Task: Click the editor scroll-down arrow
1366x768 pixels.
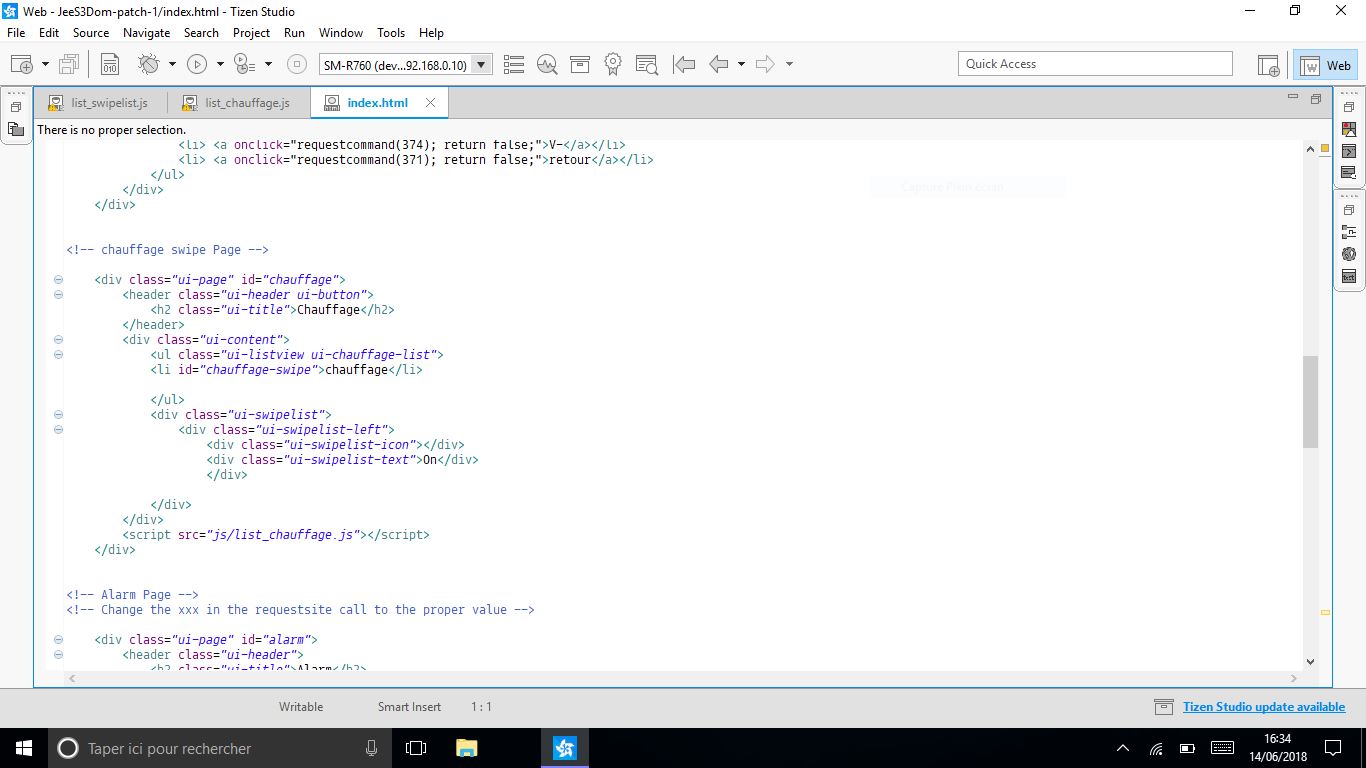Action: [1310, 661]
